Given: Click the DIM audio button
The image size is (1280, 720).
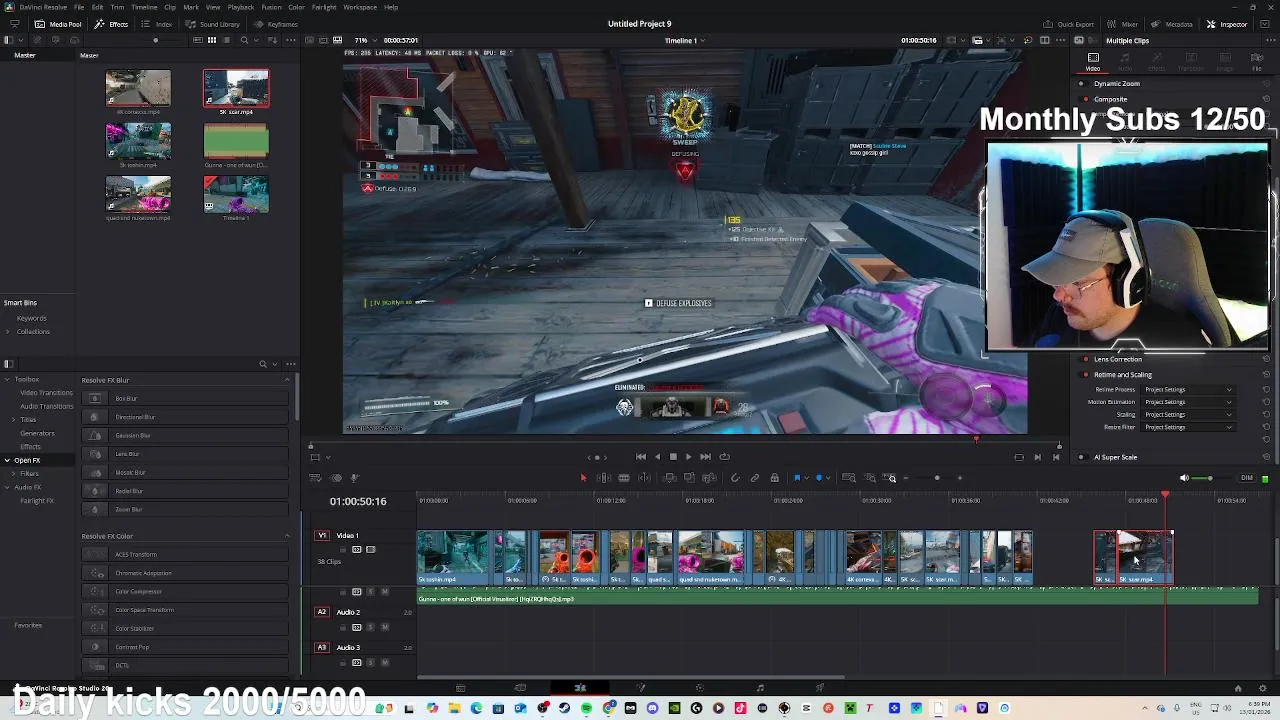Looking at the screenshot, I should pyautogui.click(x=1246, y=478).
